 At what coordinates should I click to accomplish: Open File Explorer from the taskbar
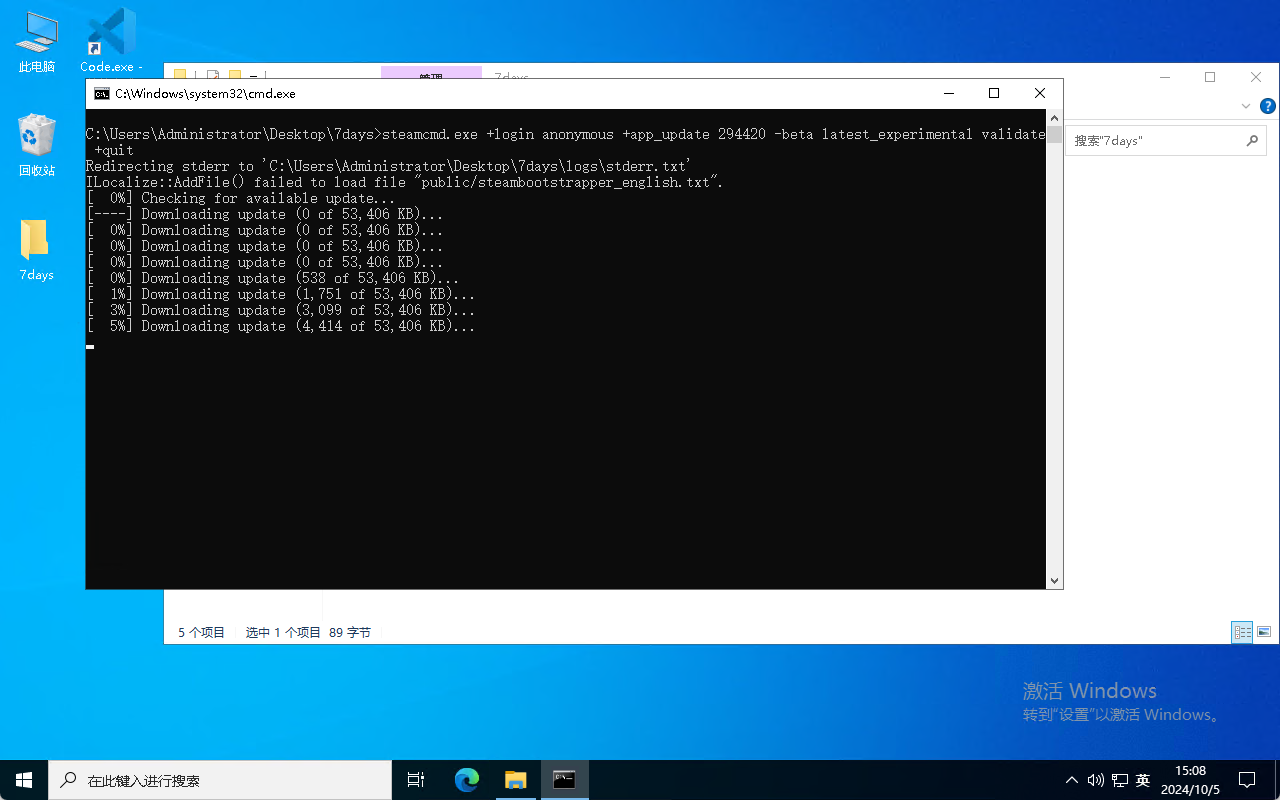point(515,780)
